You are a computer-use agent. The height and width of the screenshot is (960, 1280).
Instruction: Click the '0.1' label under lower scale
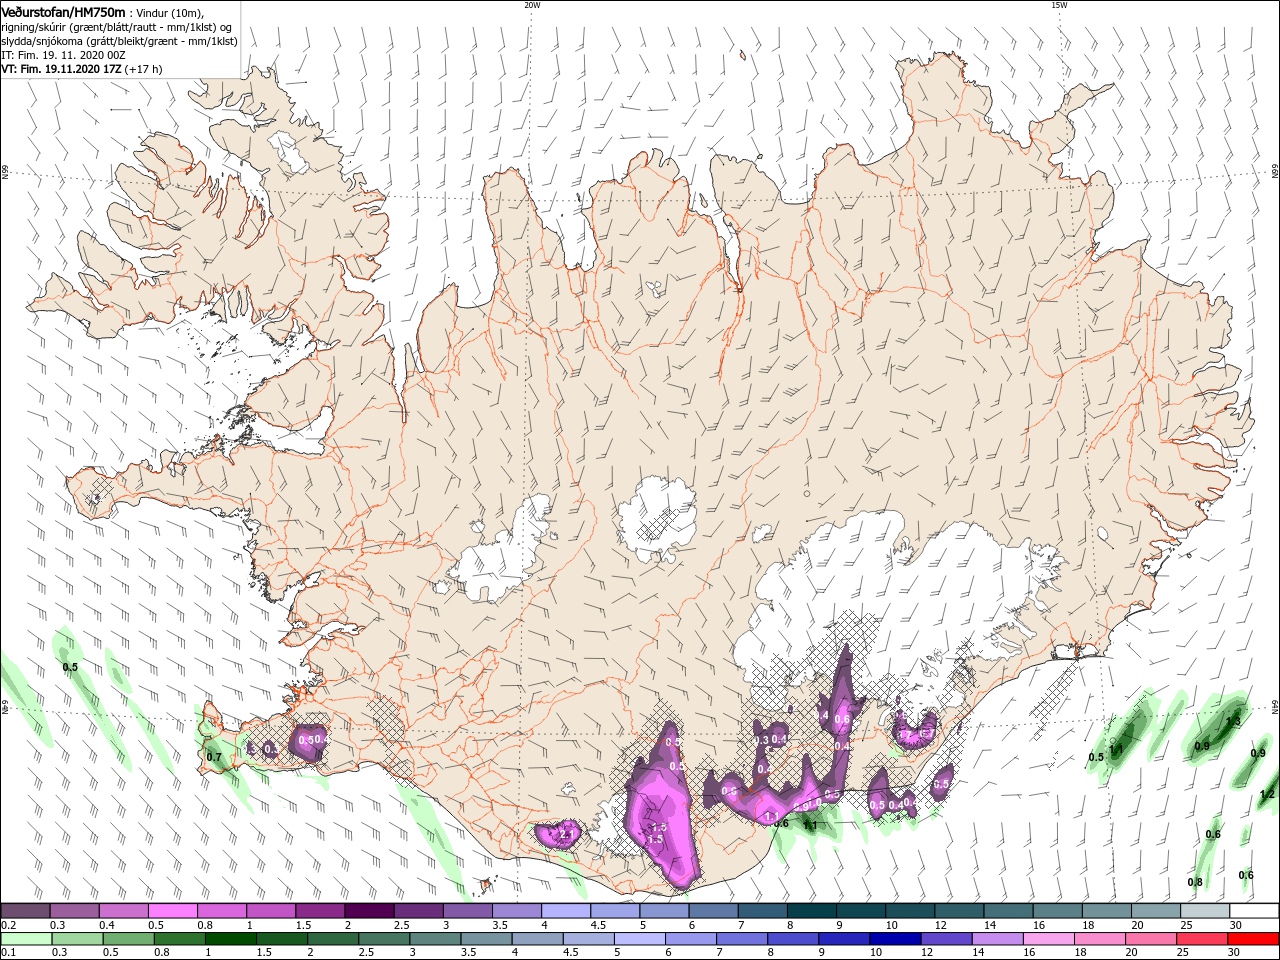pyautogui.click(x=8, y=953)
